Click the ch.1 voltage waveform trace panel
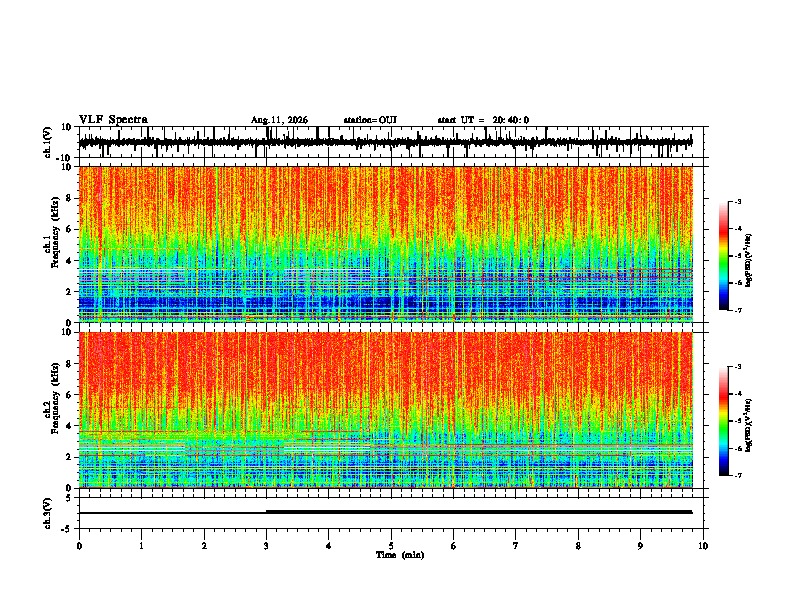 pos(391,142)
